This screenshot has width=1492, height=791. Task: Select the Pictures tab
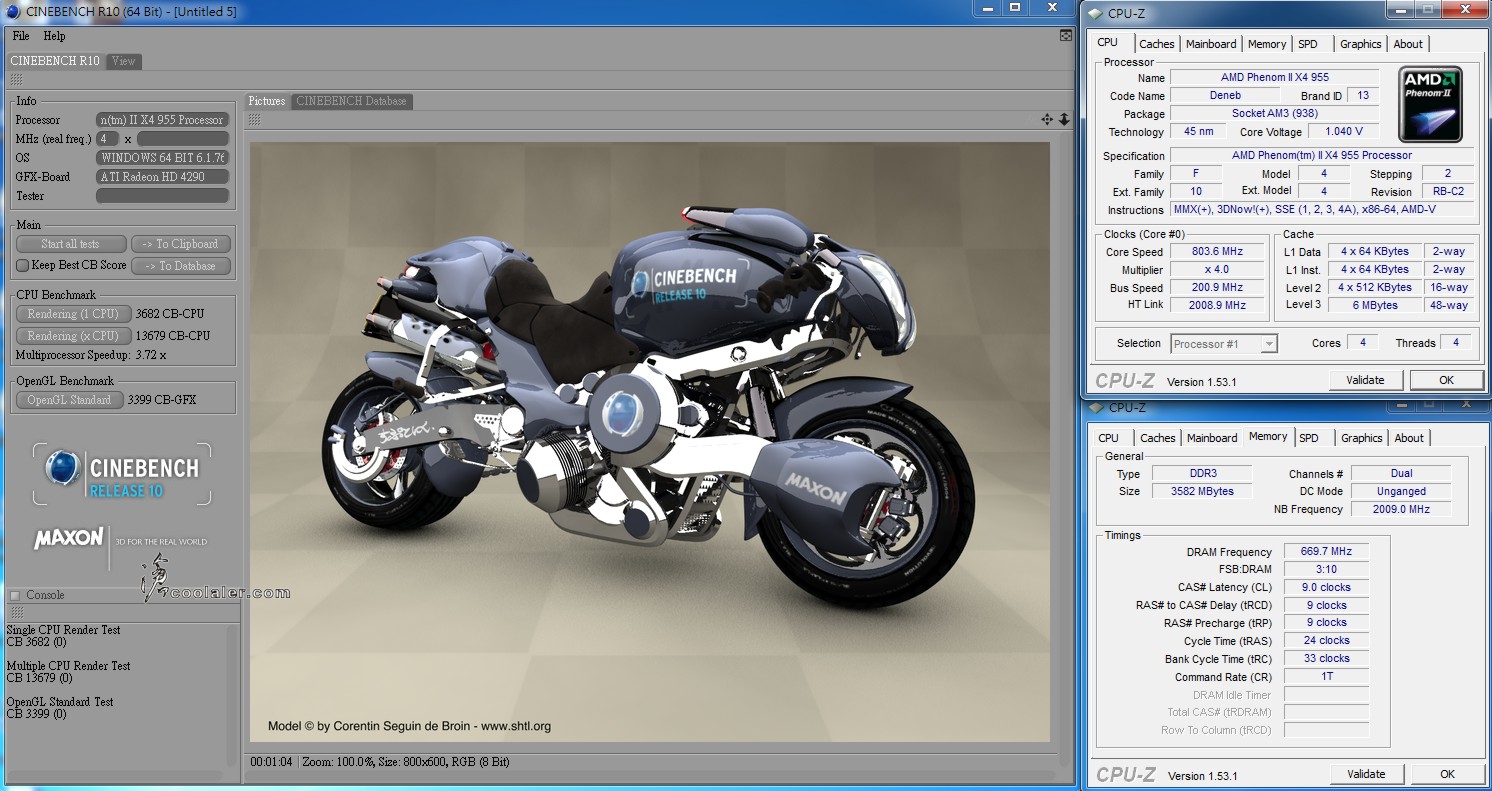click(x=267, y=101)
